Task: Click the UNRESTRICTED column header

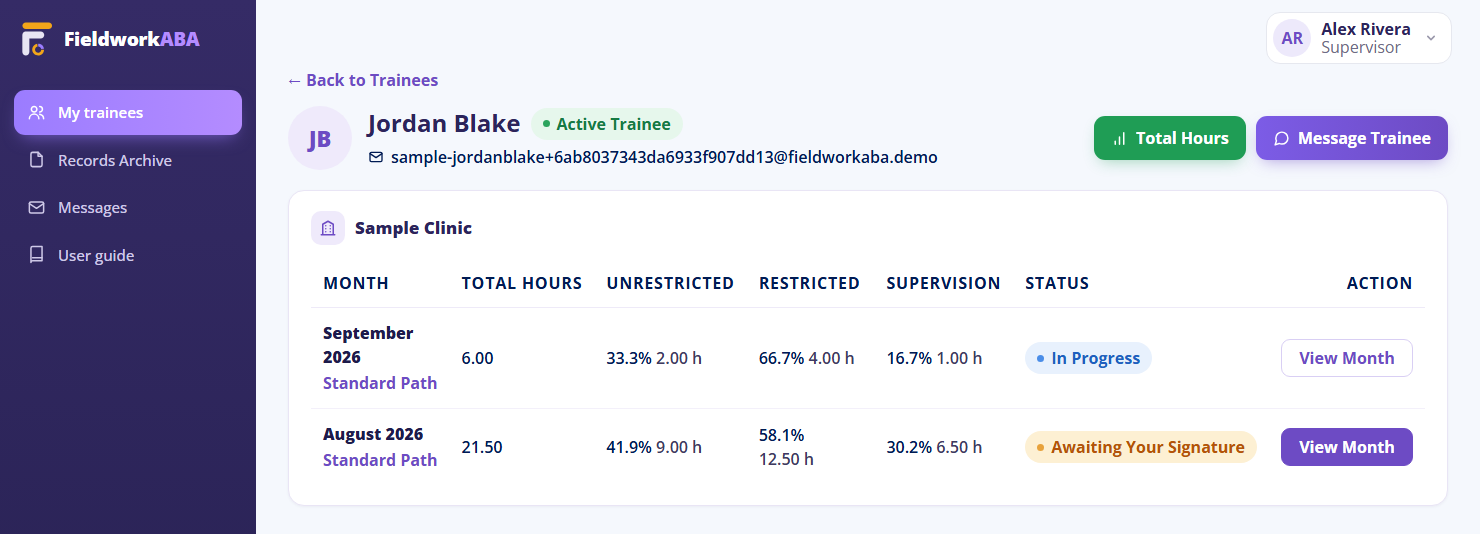Action: click(x=670, y=283)
